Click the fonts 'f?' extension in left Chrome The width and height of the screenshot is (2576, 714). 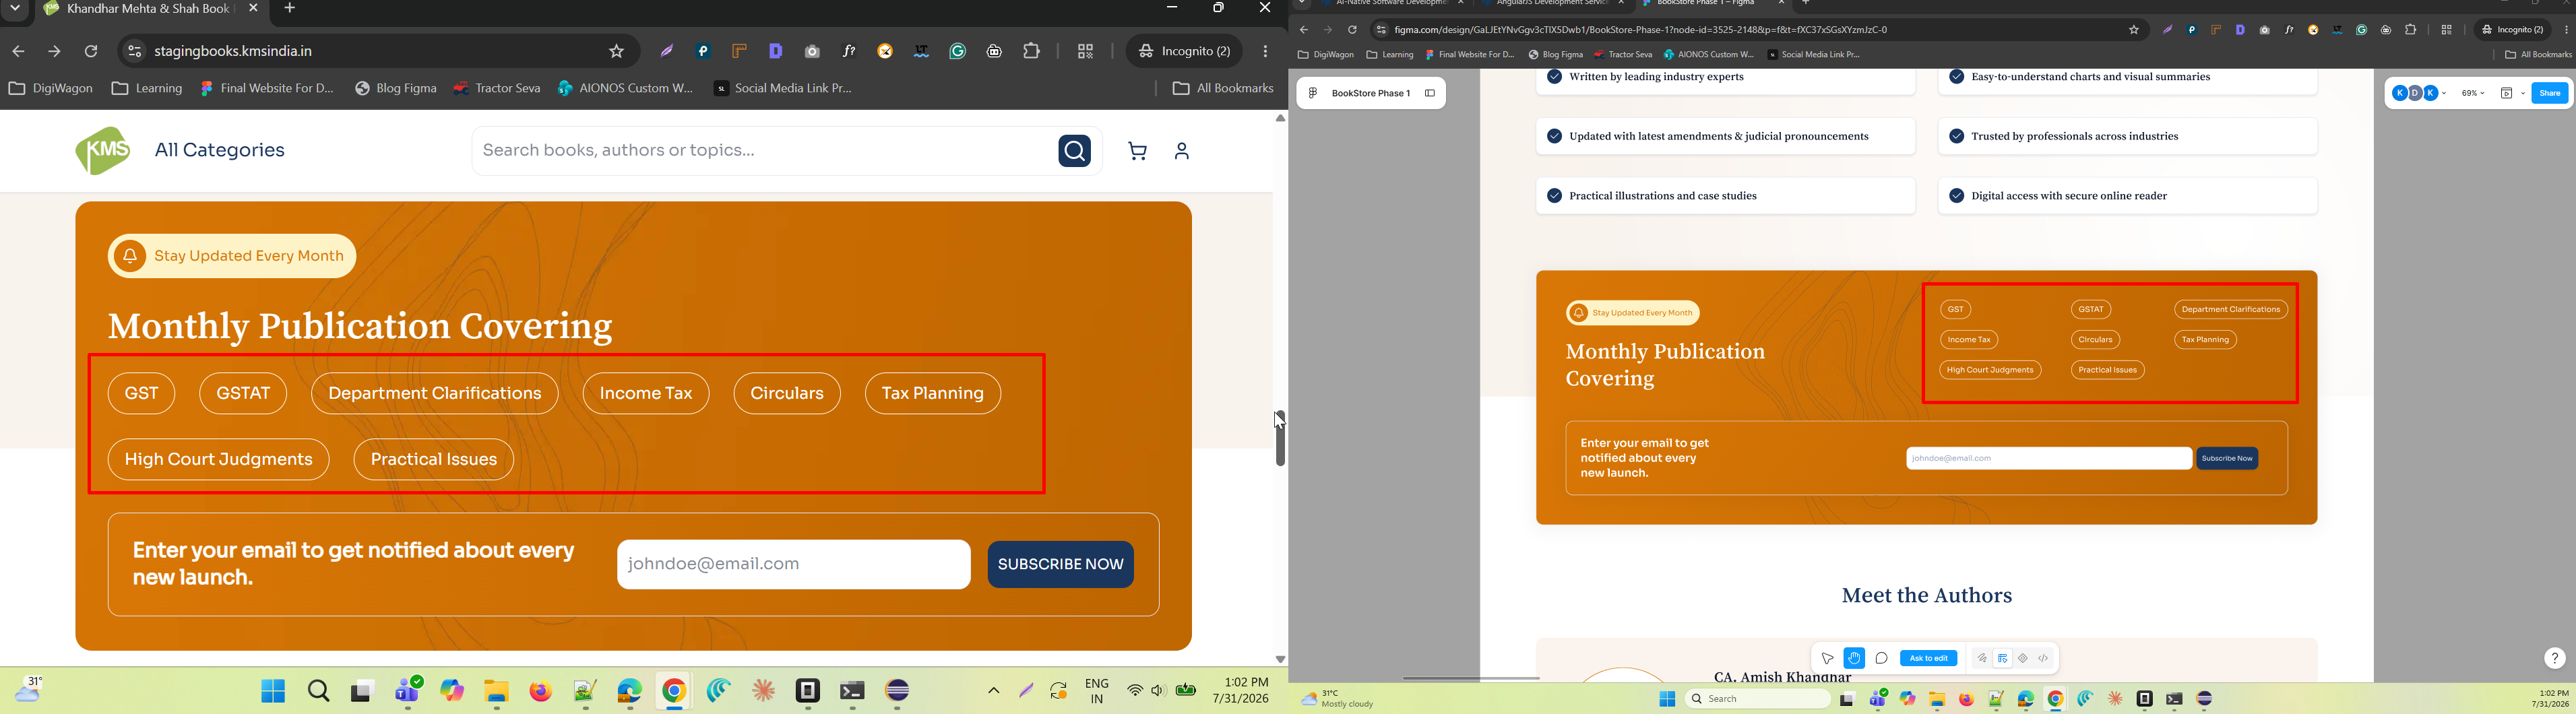[849, 51]
